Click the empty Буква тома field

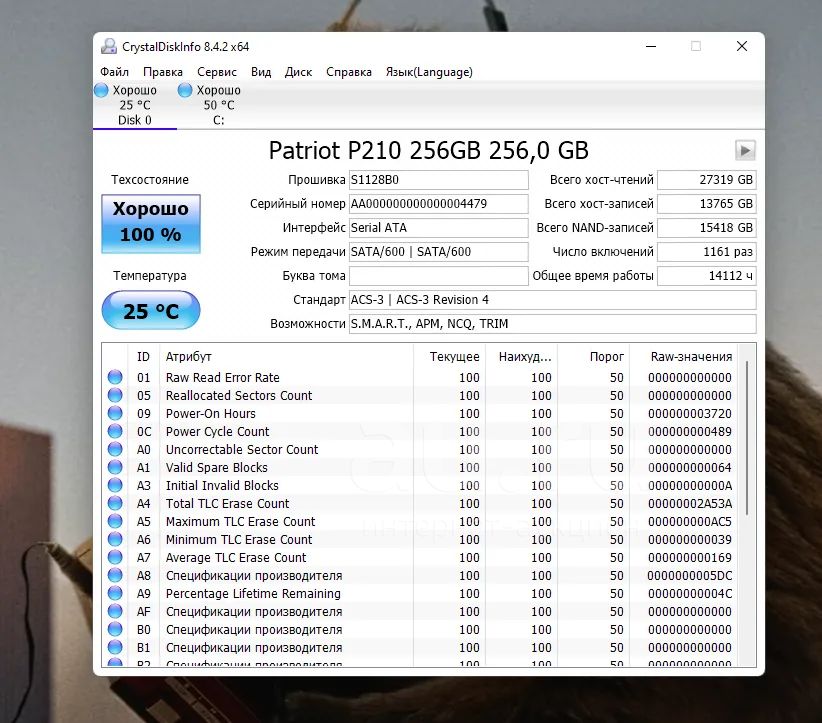coord(439,276)
